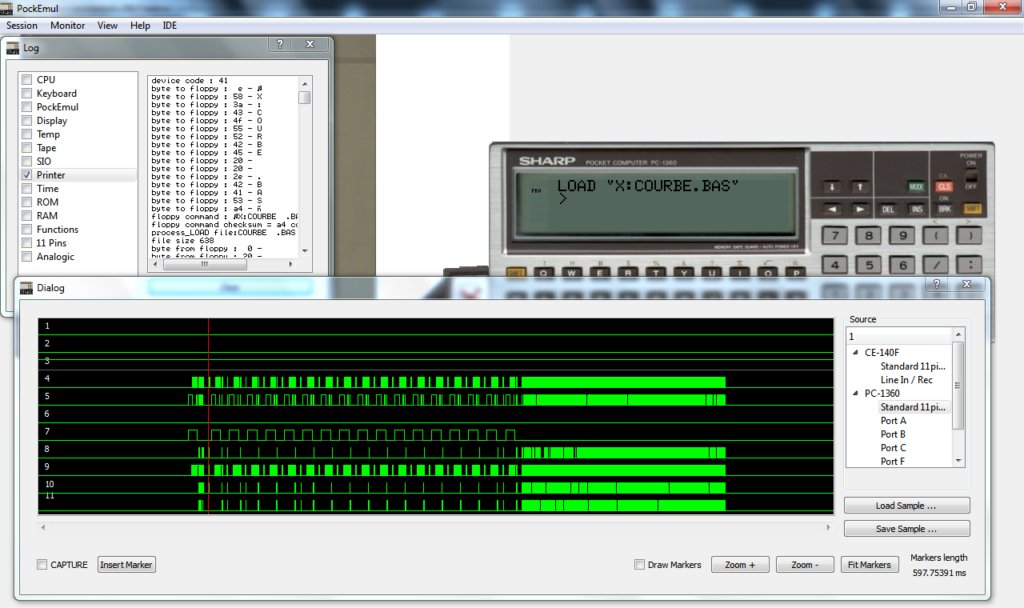Click the P key on calculator keyboard
This screenshot has width=1024, height=608.
796,273
